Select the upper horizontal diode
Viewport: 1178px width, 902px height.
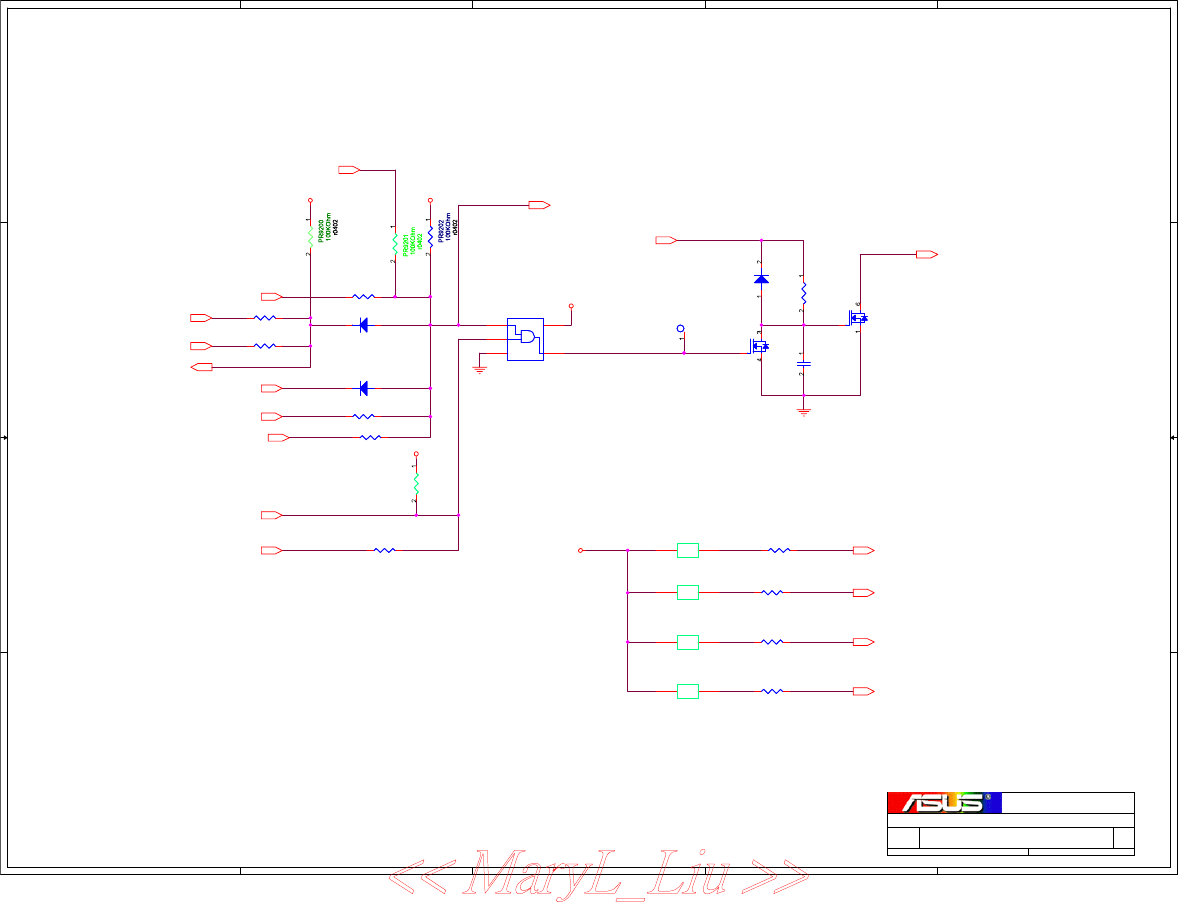364,325
